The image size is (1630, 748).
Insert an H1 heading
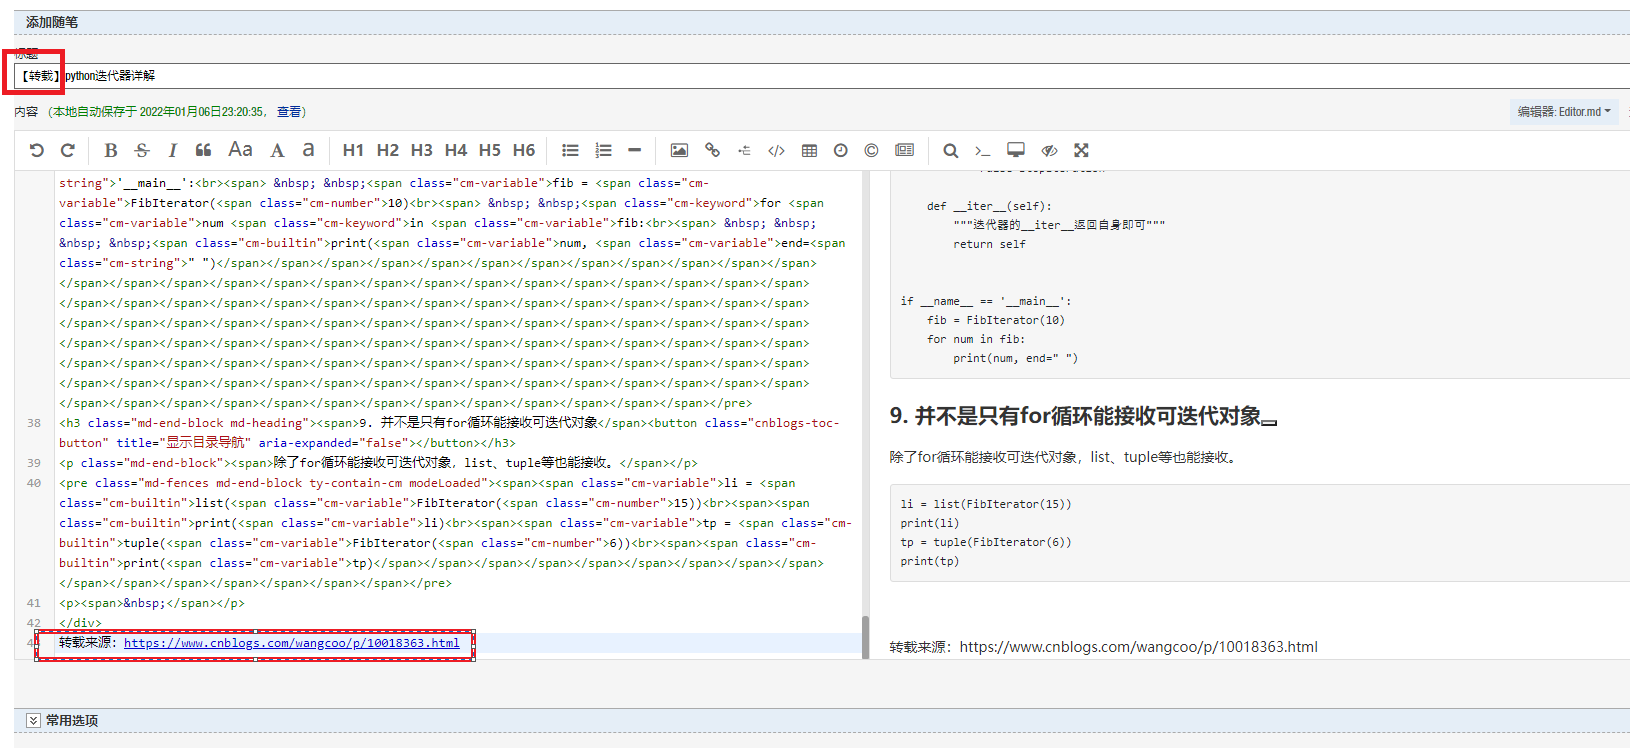[353, 150]
